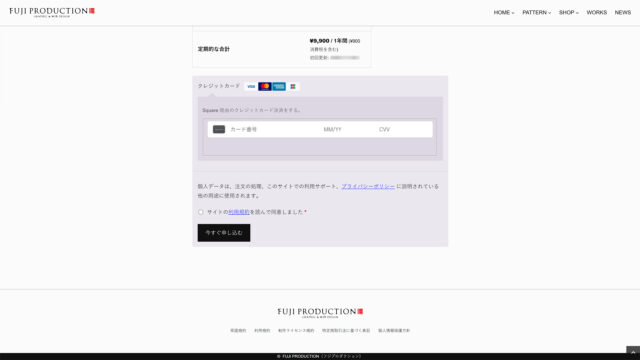Select the クレジットカード payment method label

tap(219, 86)
